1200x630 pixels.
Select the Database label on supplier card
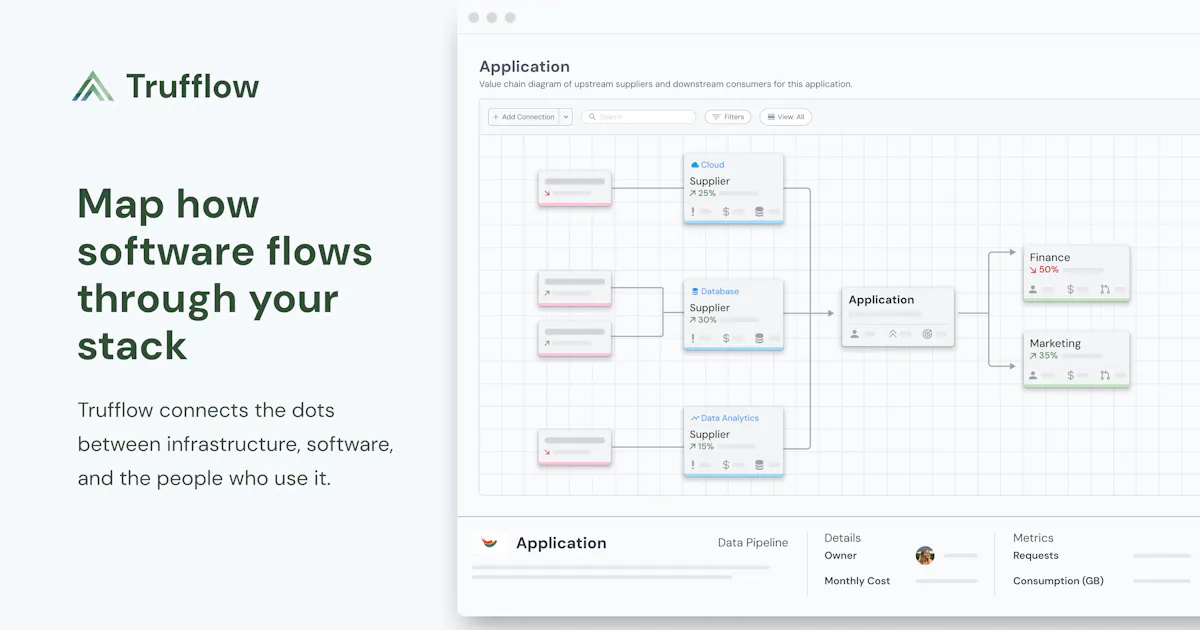pyautogui.click(x=720, y=292)
